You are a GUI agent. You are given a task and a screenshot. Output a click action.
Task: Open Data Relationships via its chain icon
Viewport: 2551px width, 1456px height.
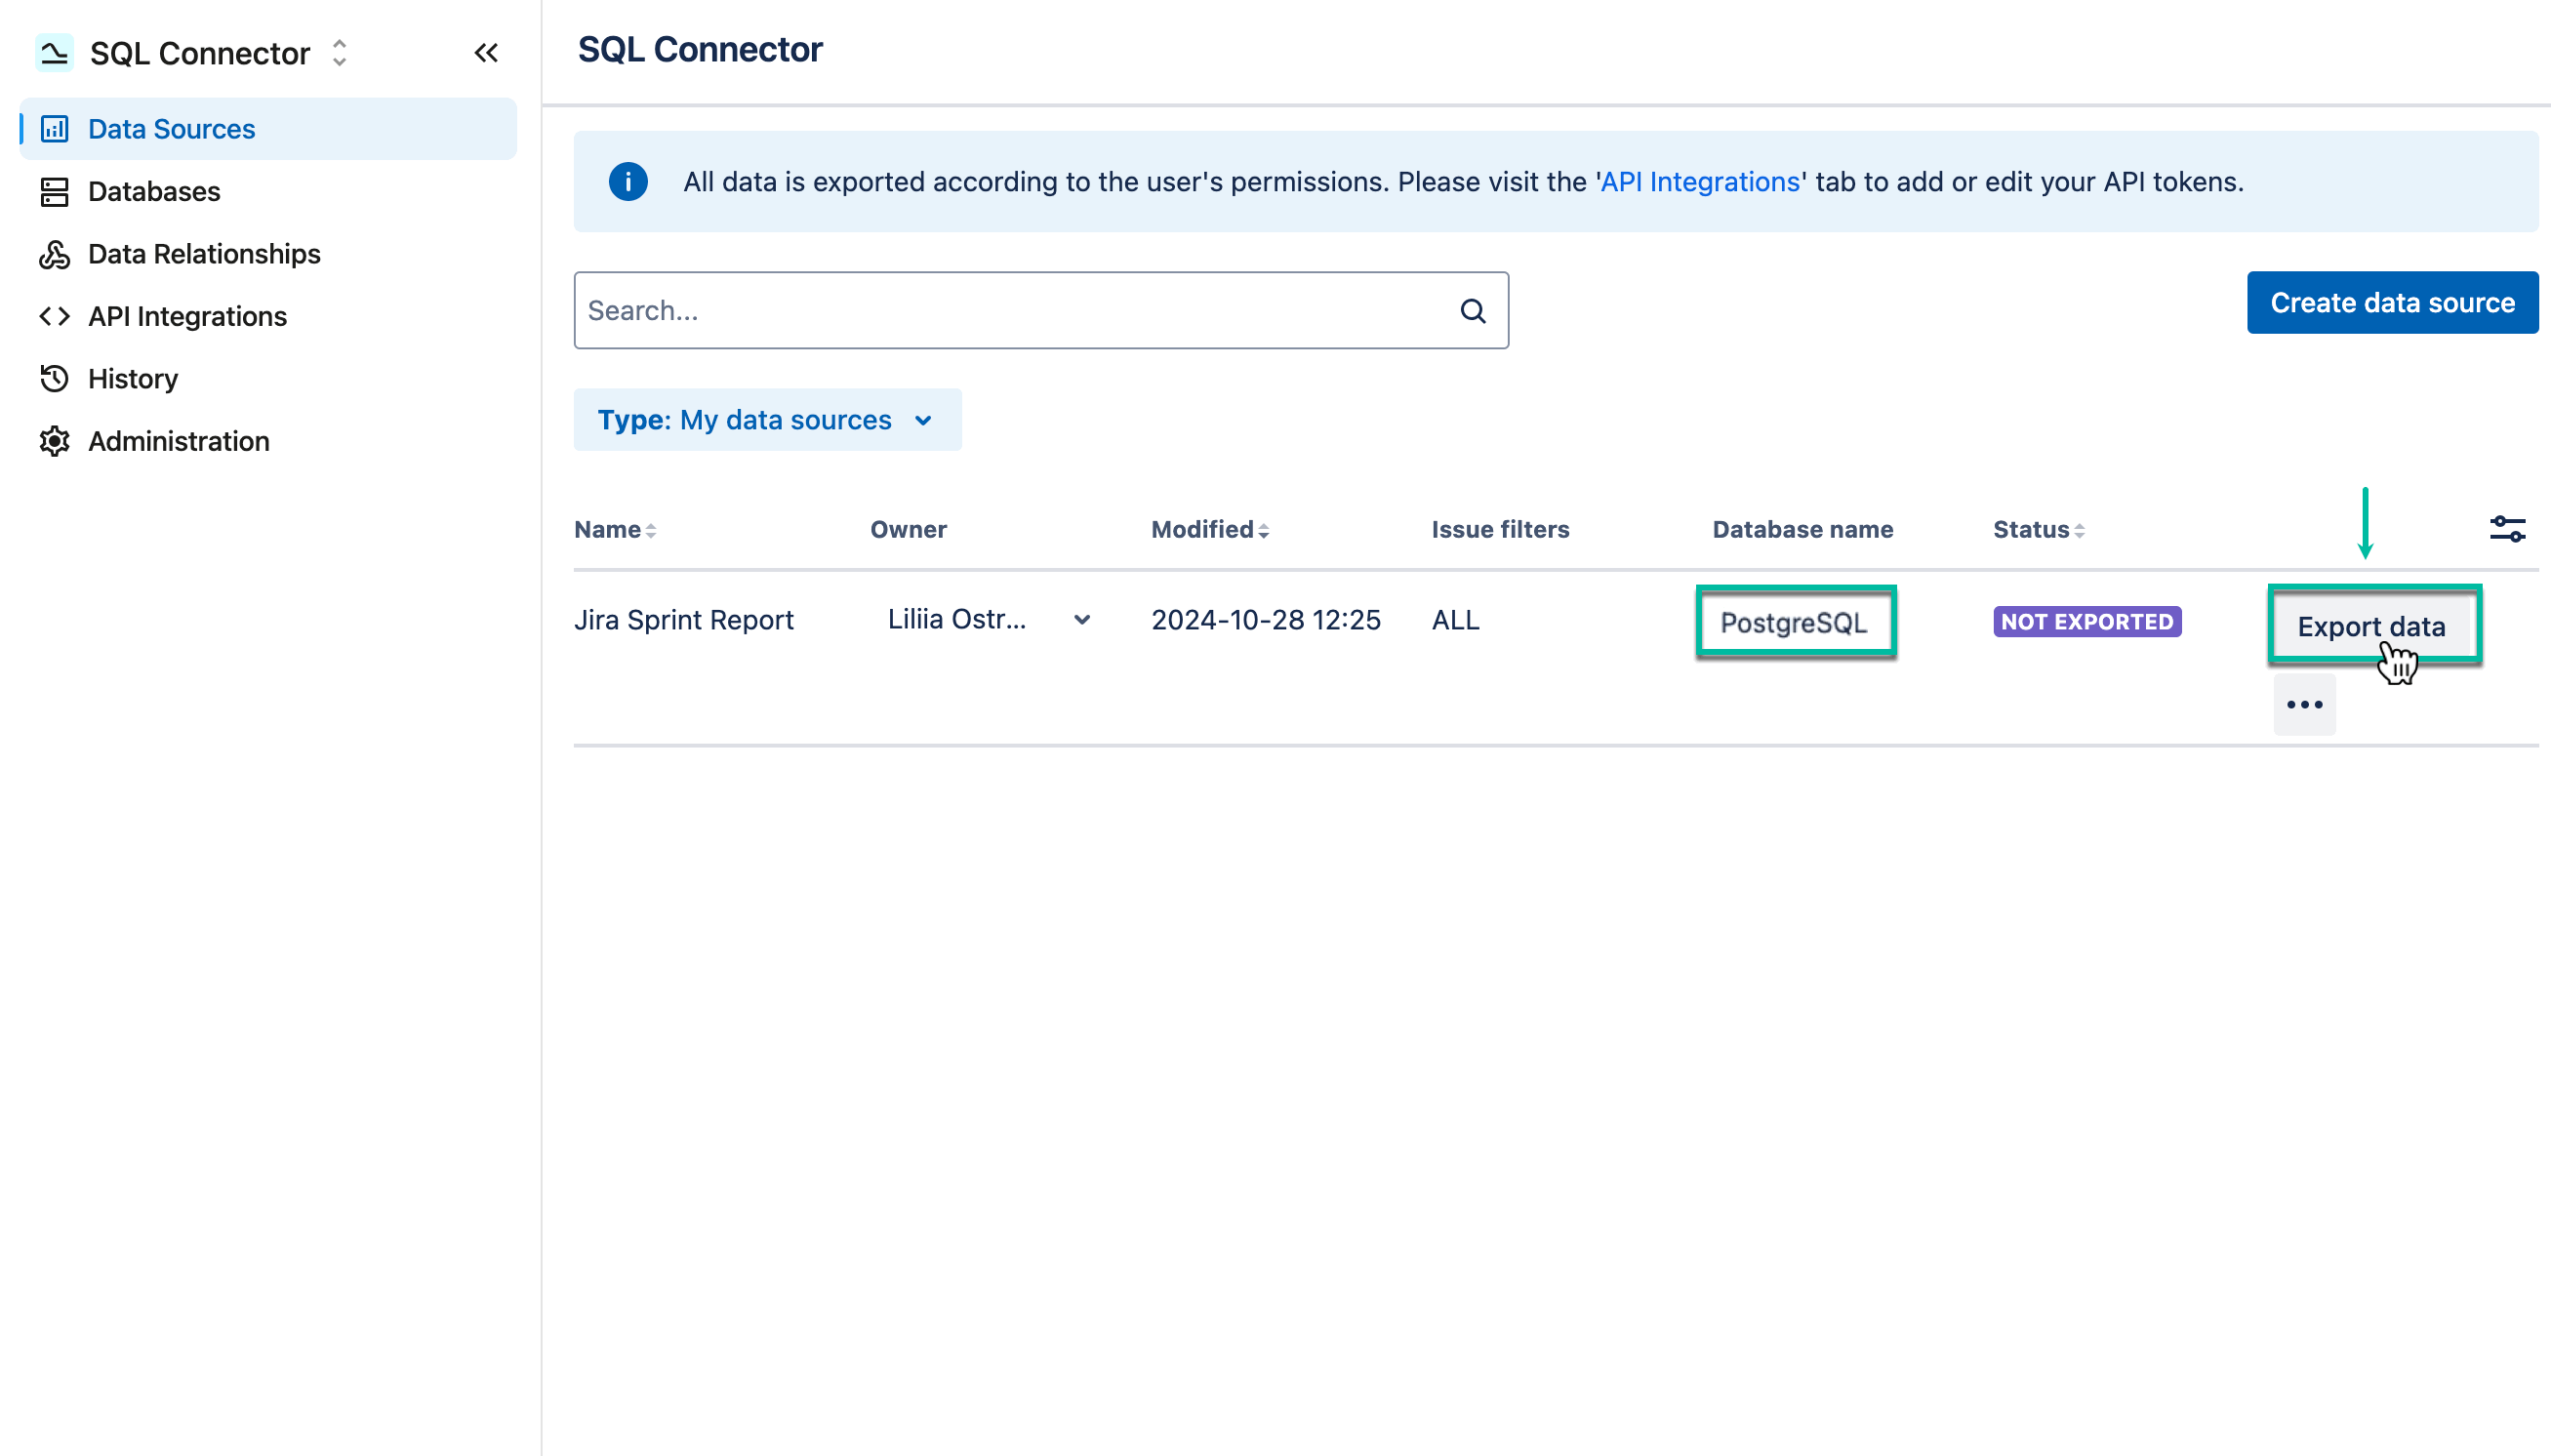[55, 254]
